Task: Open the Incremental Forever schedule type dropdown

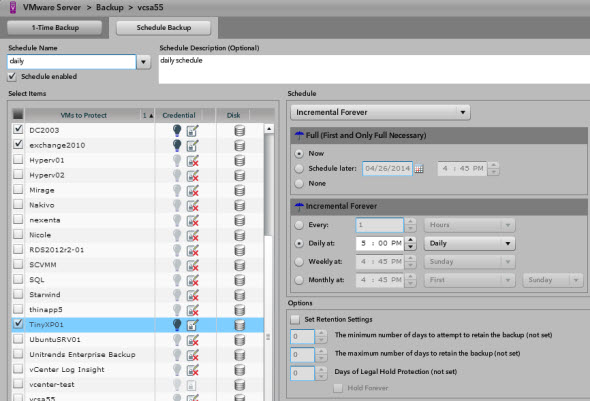Action: 380,112
